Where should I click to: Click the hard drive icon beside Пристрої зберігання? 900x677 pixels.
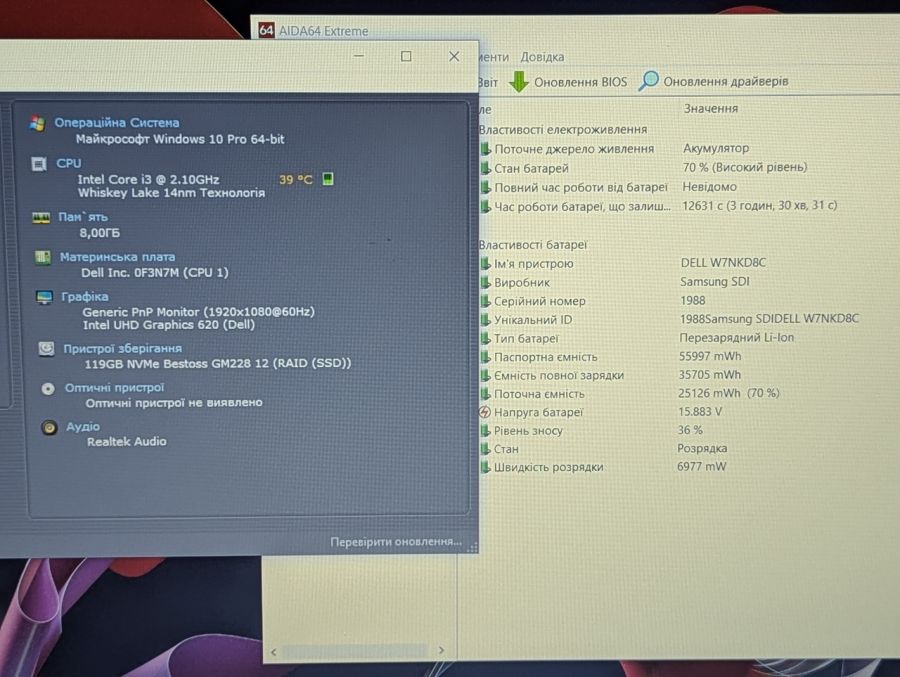coord(46,349)
